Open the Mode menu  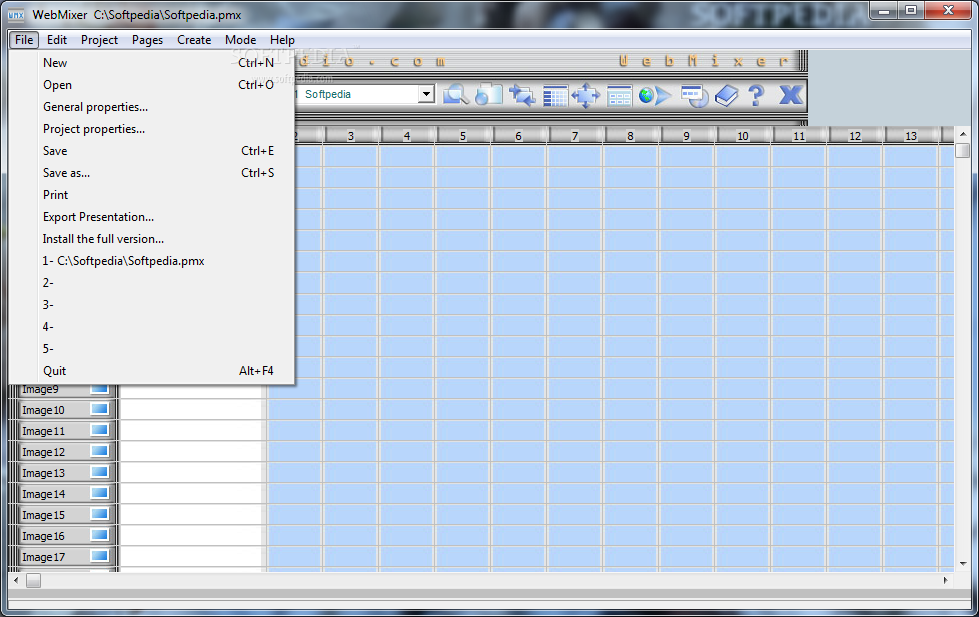pyautogui.click(x=240, y=40)
